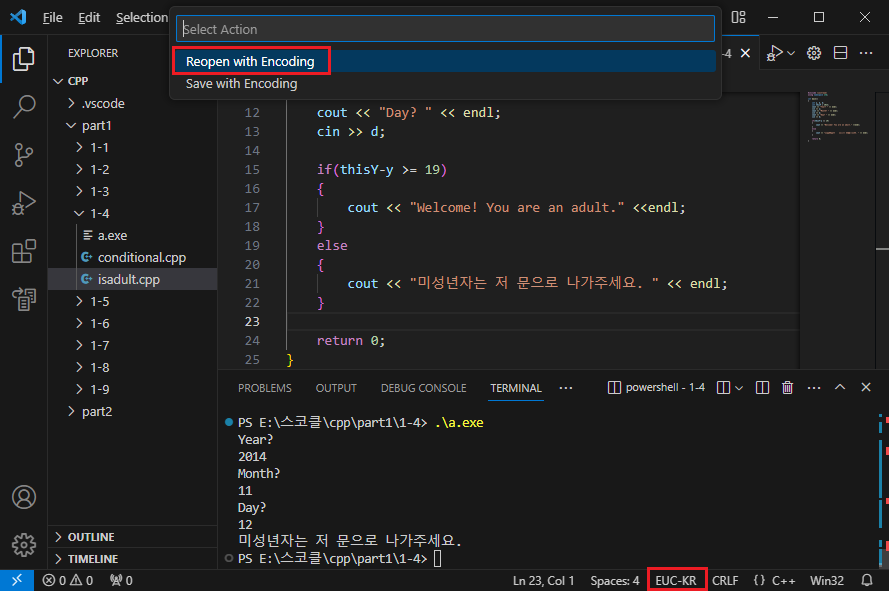
Task: Click the remote window indicator in status bar
Action: 17,580
